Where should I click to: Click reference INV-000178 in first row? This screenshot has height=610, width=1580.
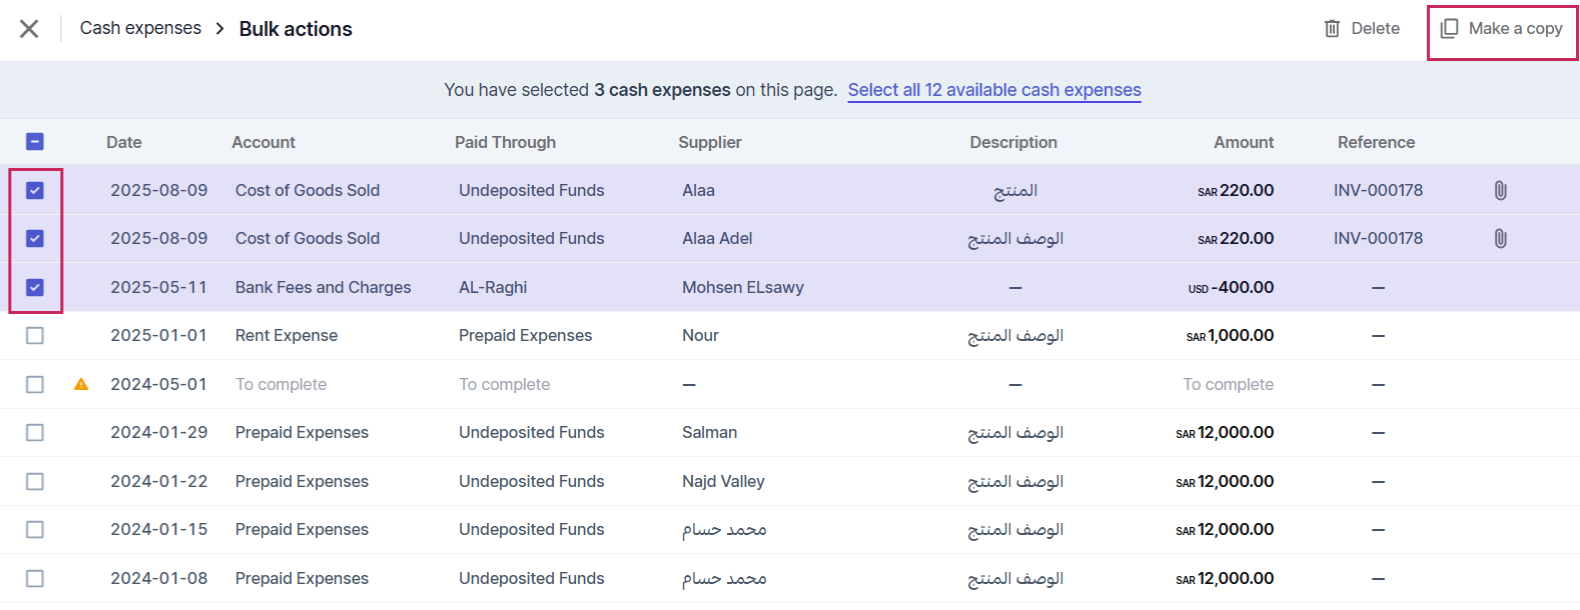tap(1378, 190)
